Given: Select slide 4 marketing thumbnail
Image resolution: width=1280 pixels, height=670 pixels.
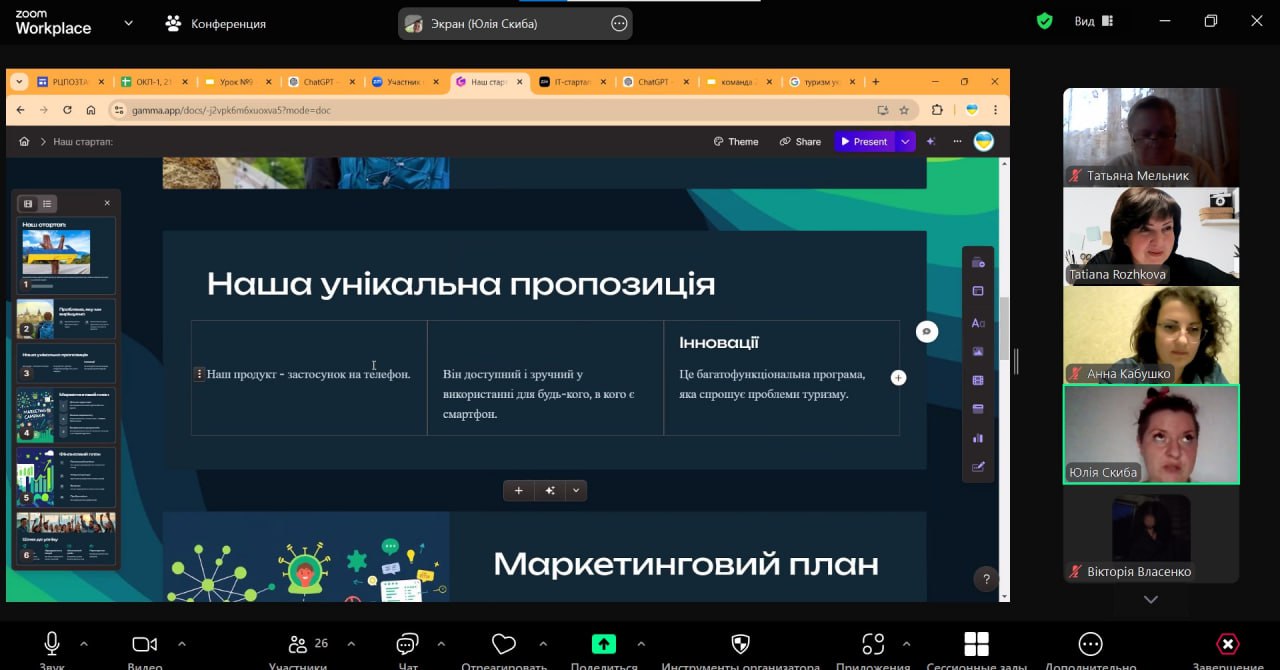Looking at the screenshot, I should [x=66, y=415].
